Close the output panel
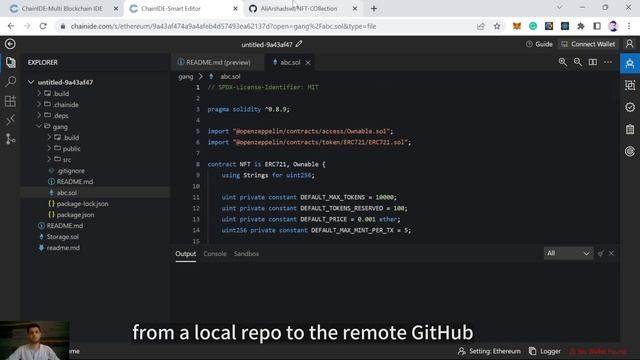Viewport: 640px width, 360px height. click(611, 253)
